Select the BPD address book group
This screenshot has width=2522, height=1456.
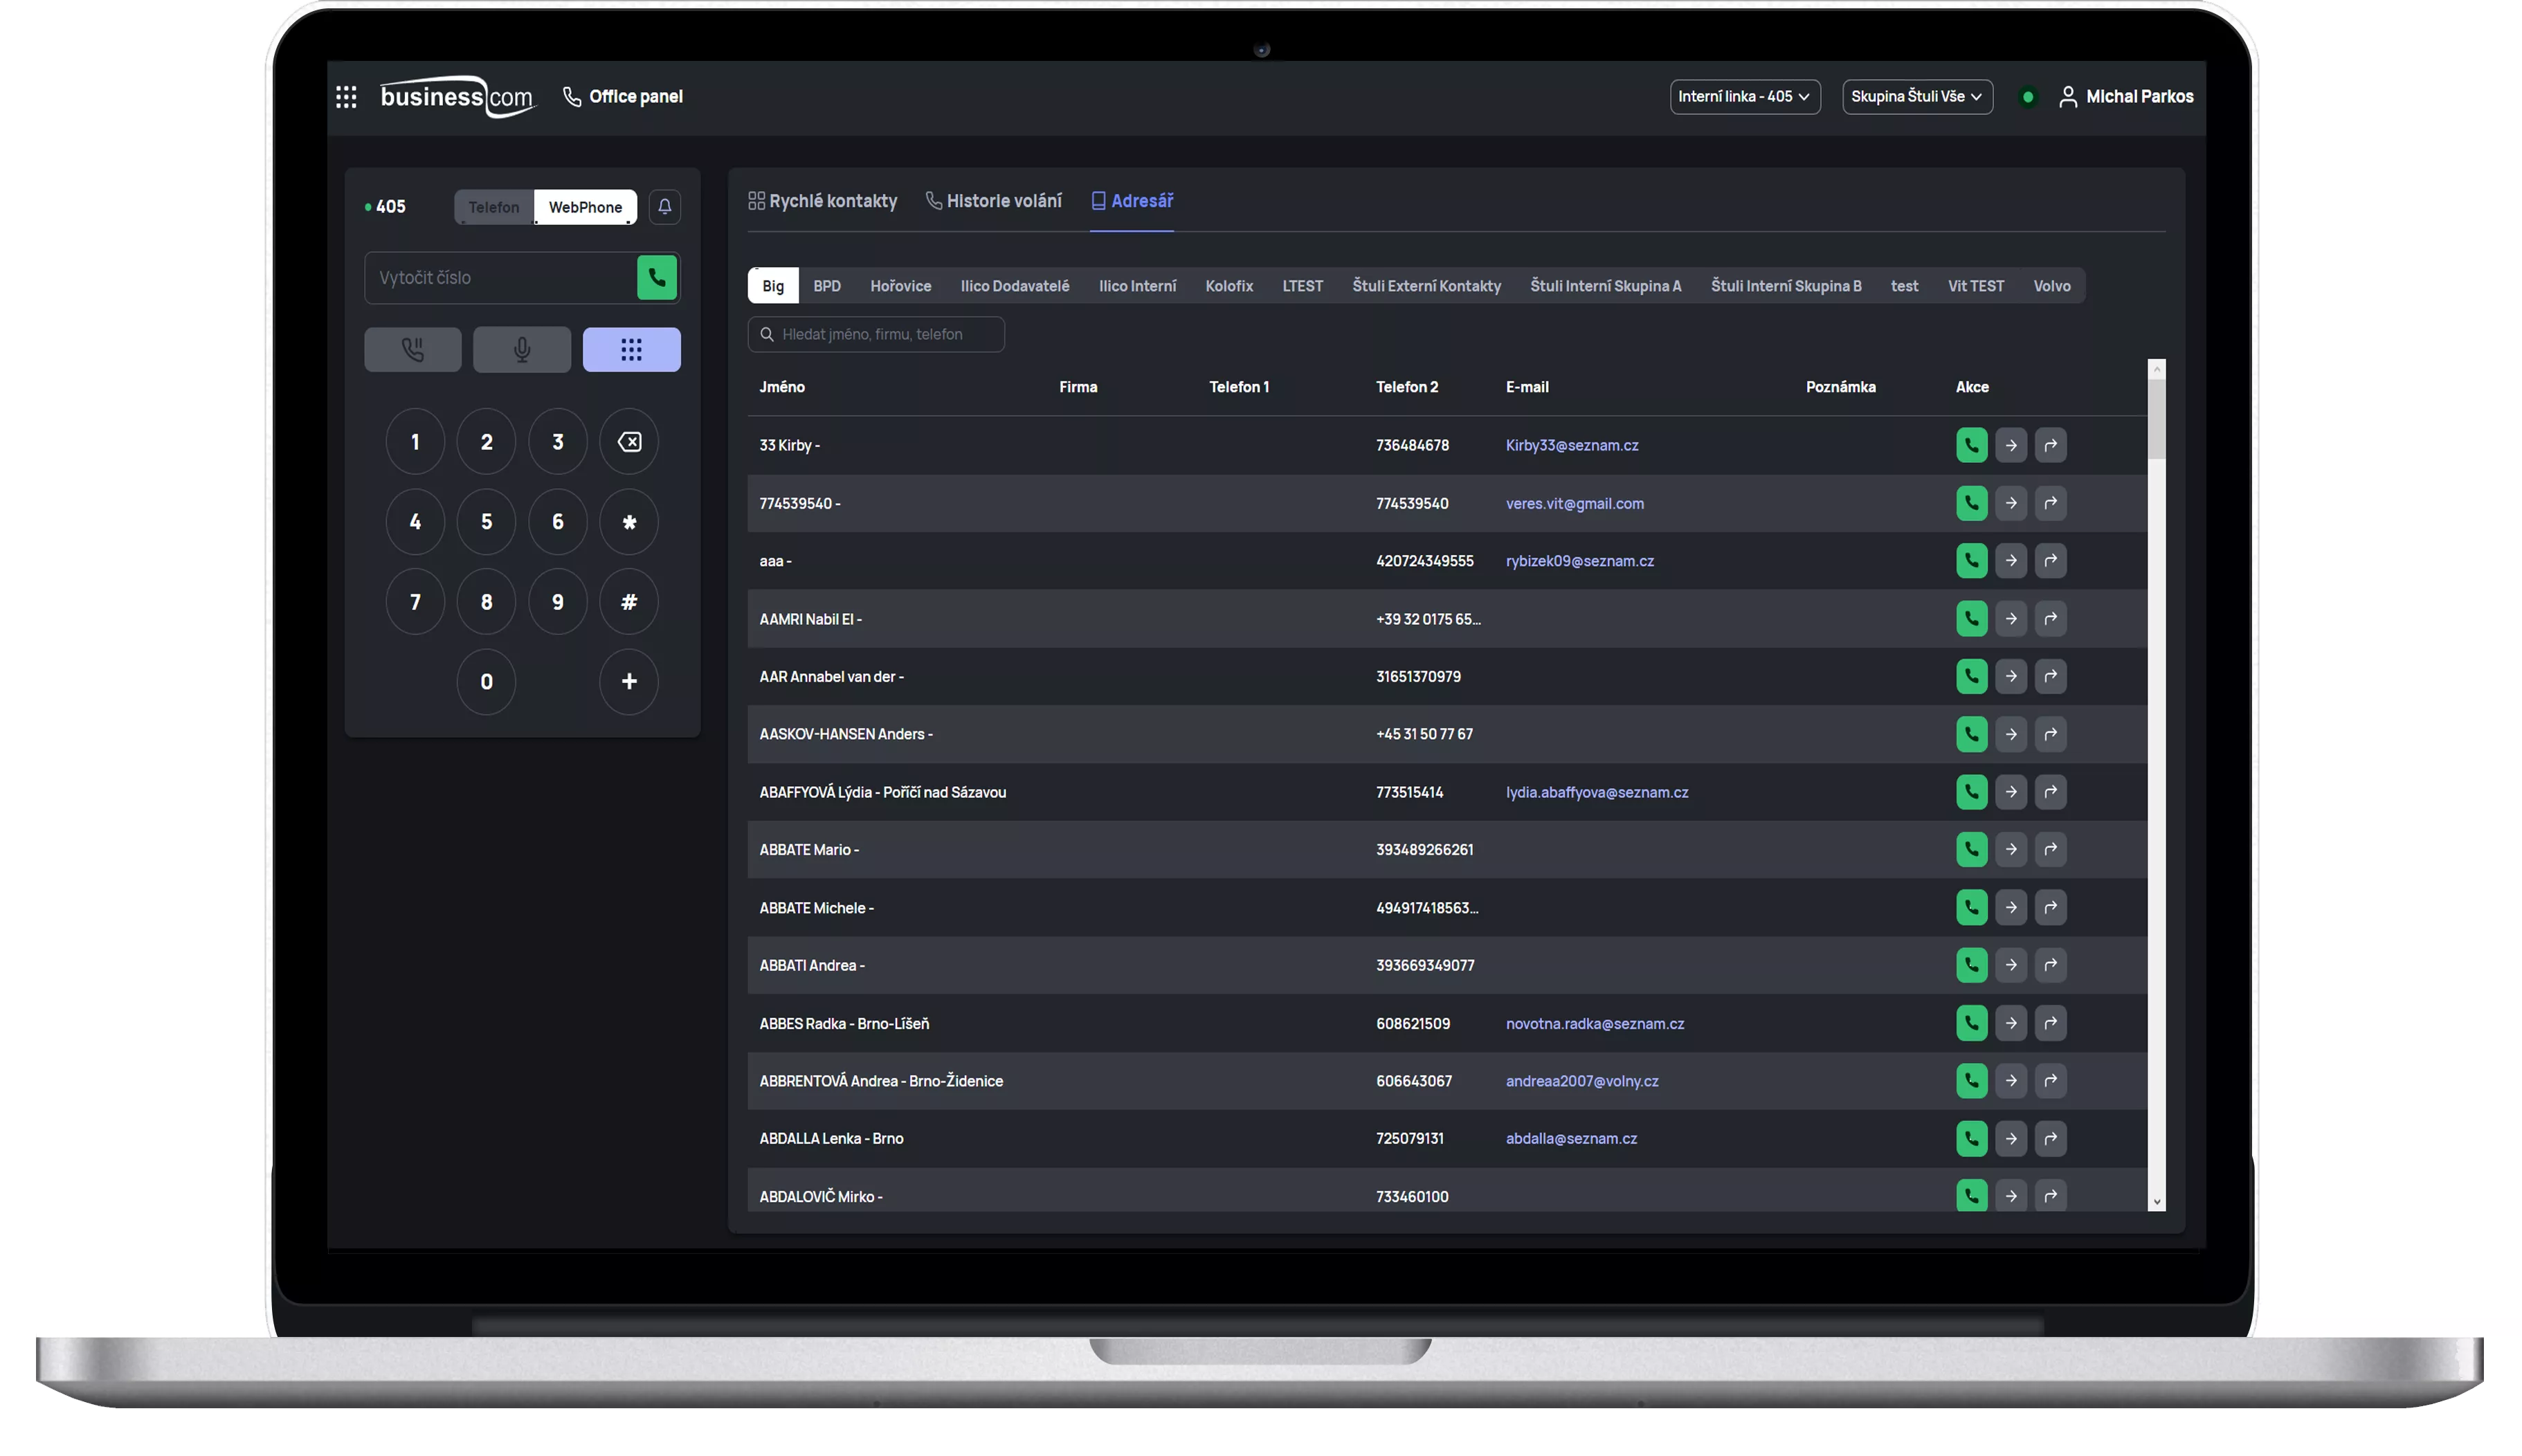click(827, 286)
